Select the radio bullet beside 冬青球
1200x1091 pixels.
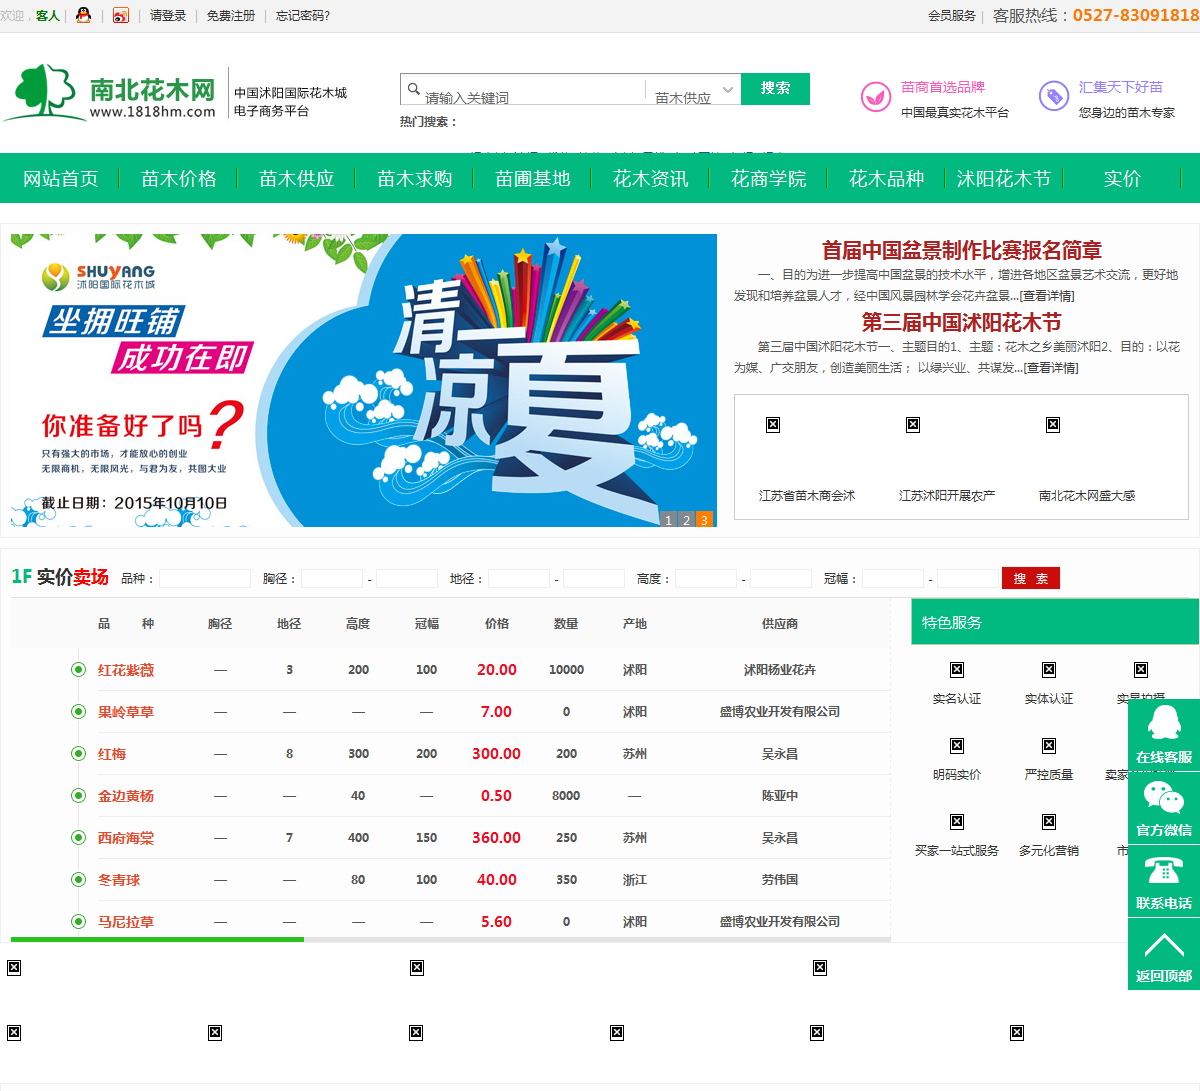pos(78,880)
